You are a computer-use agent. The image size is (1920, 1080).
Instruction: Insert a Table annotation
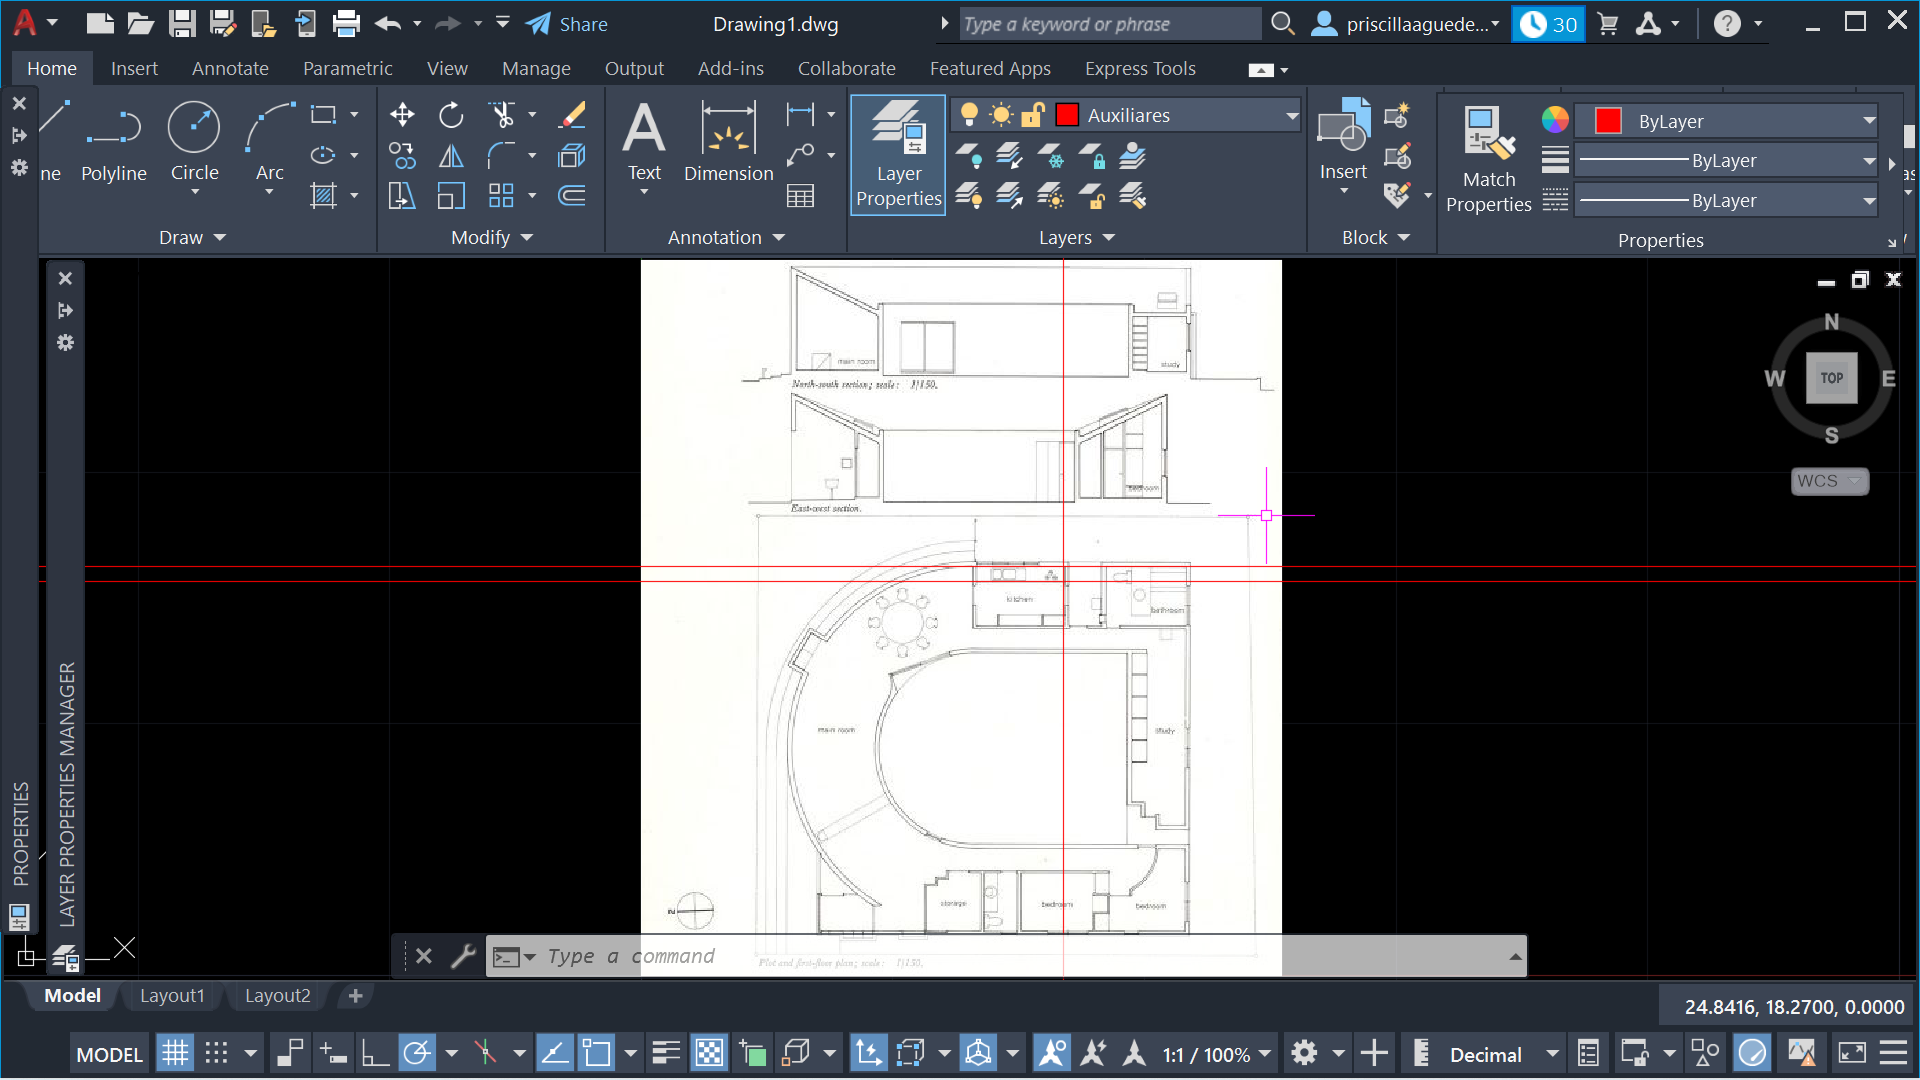[x=800, y=196]
